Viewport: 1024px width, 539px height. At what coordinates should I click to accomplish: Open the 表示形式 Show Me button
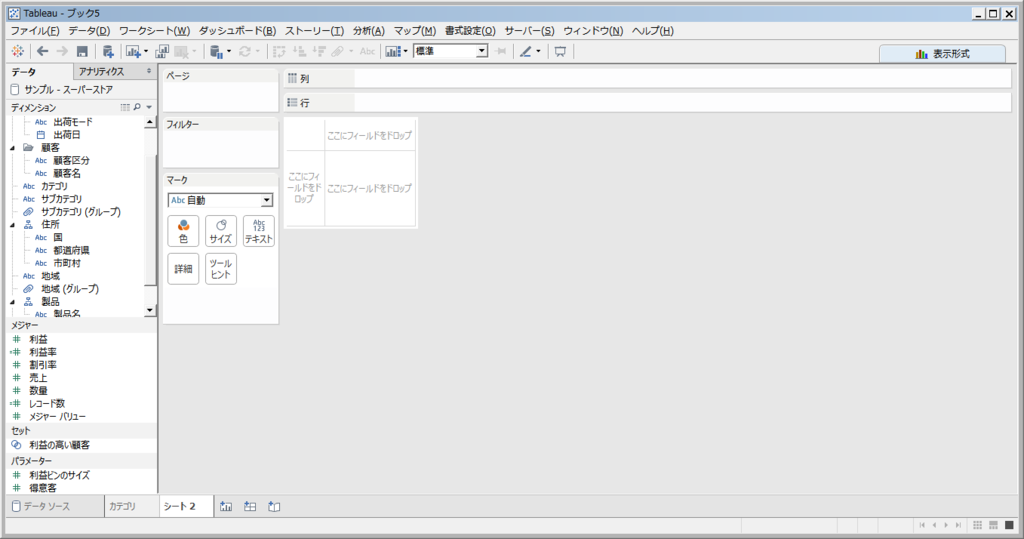click(x=942, y=54)
